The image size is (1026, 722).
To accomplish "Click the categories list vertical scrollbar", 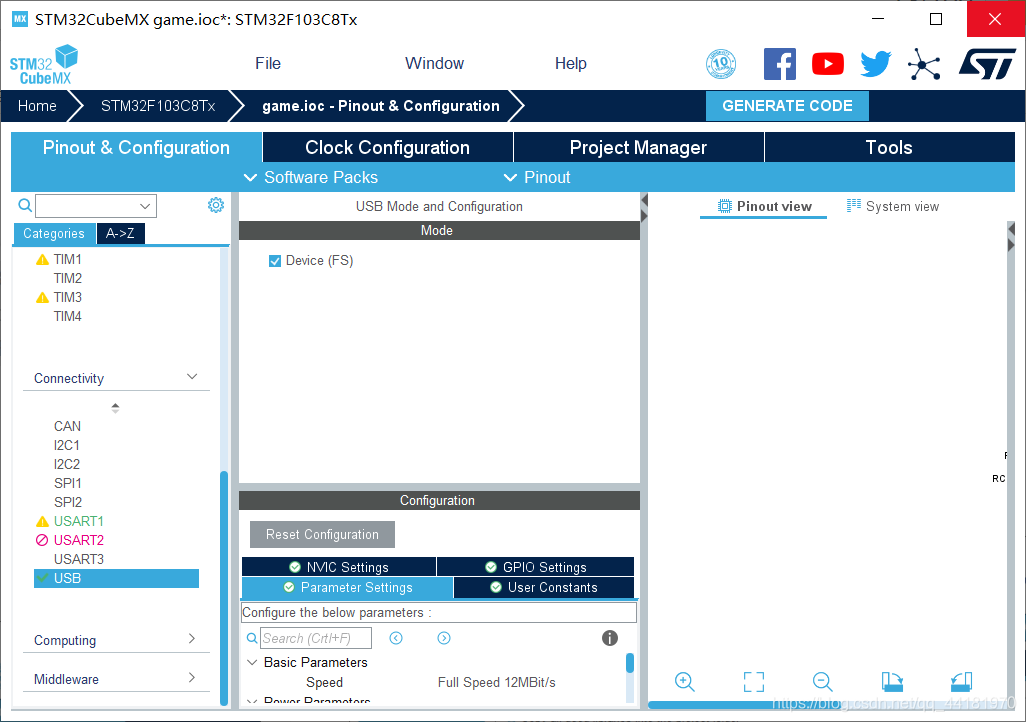I will pyautogui.click(x=224, y=588).
